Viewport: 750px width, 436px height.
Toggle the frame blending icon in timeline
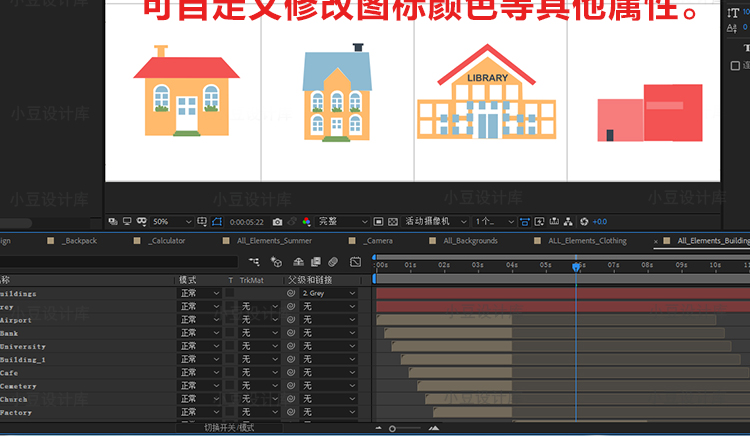(316, 262)
